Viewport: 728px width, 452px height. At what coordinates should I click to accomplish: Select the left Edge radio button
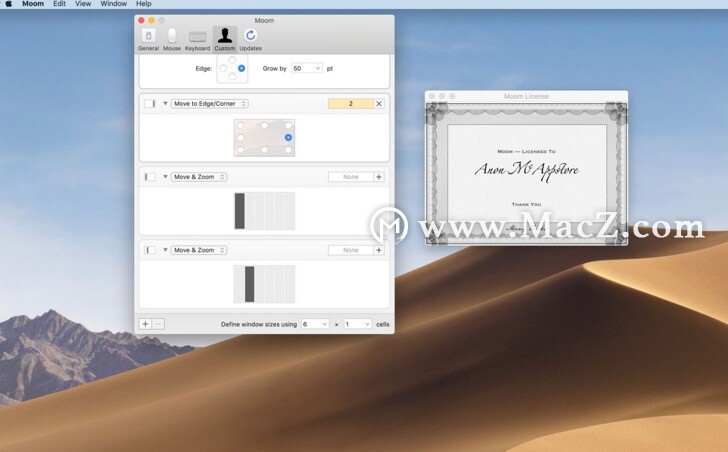(x=223, y=68)
